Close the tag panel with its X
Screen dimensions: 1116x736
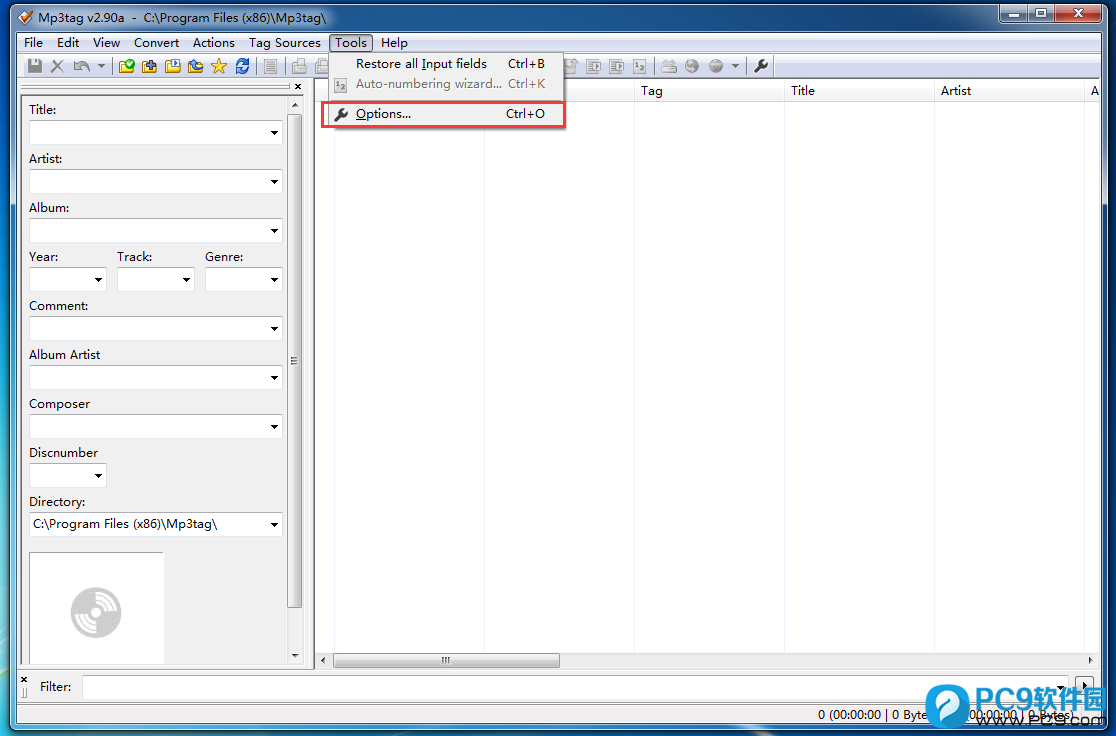298,86
